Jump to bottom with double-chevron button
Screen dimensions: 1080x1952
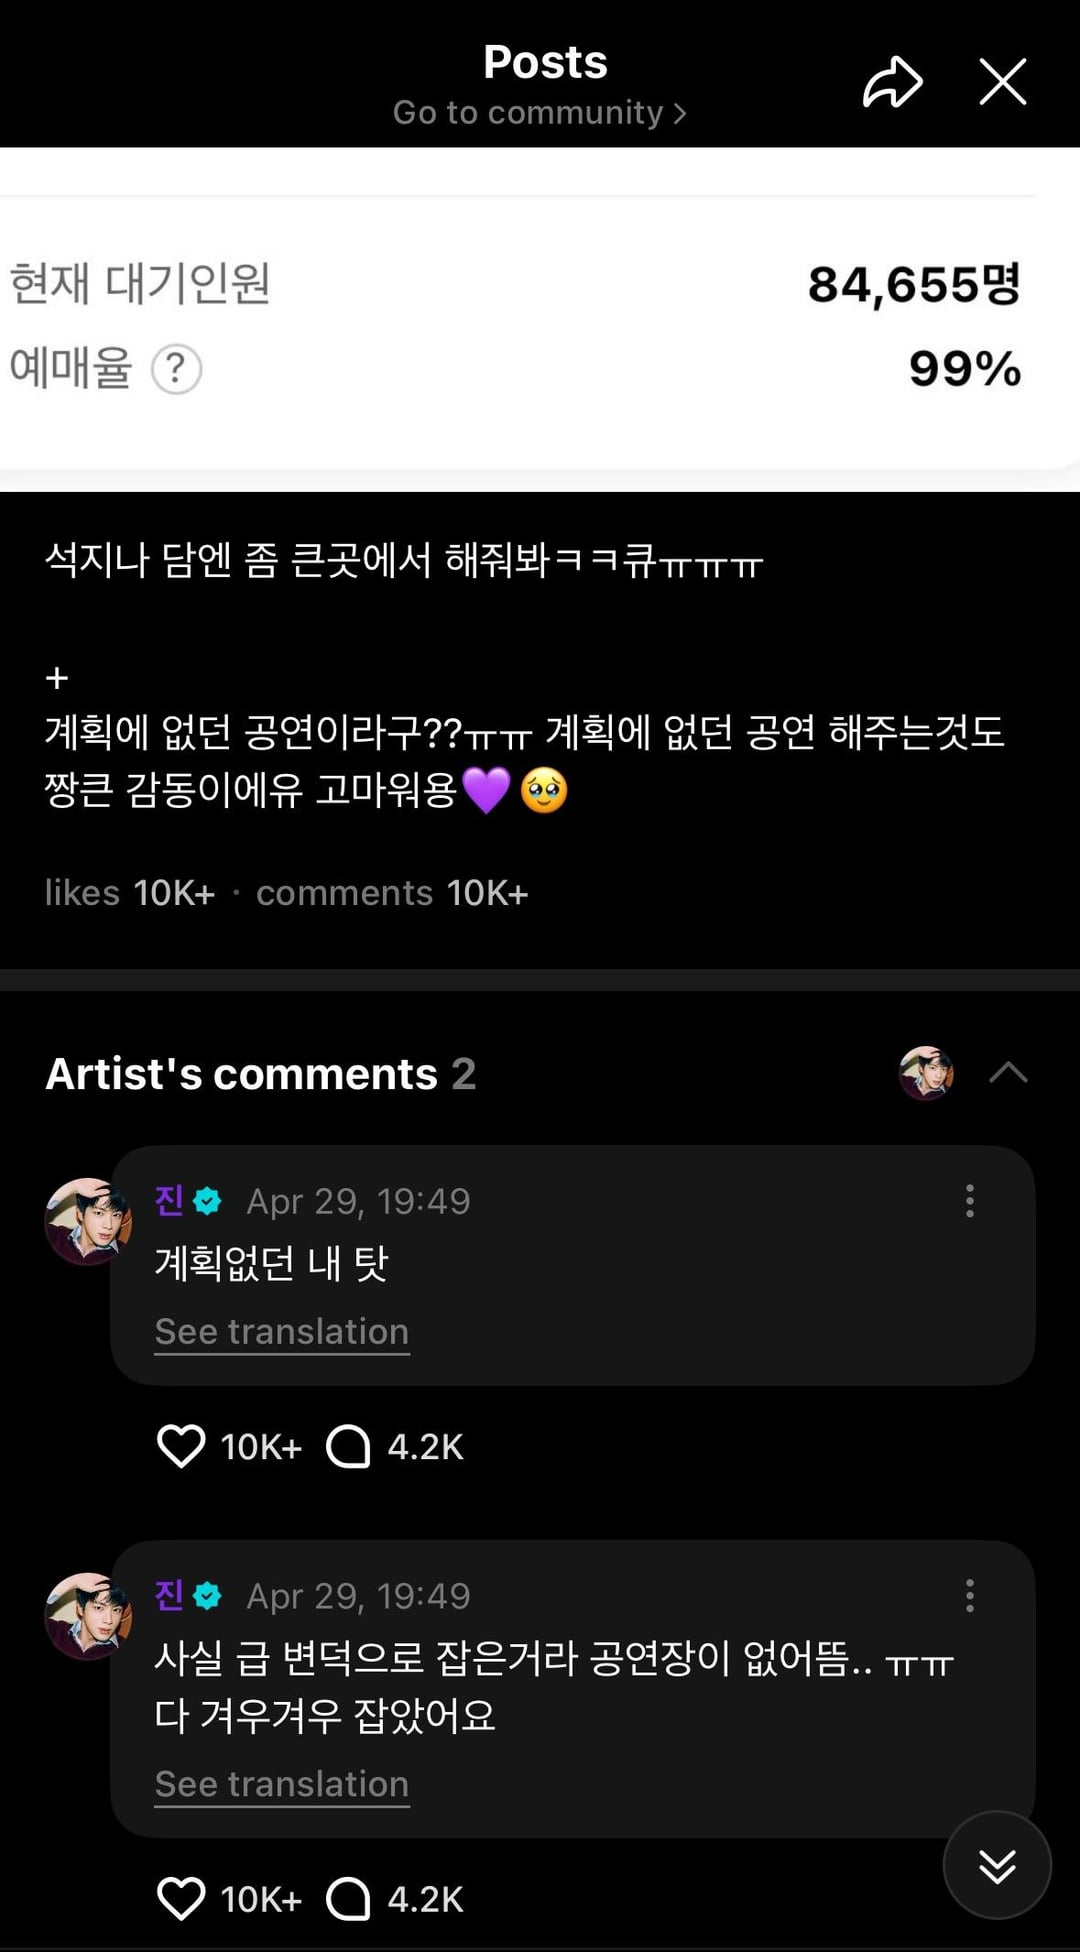click(997, 1866)
